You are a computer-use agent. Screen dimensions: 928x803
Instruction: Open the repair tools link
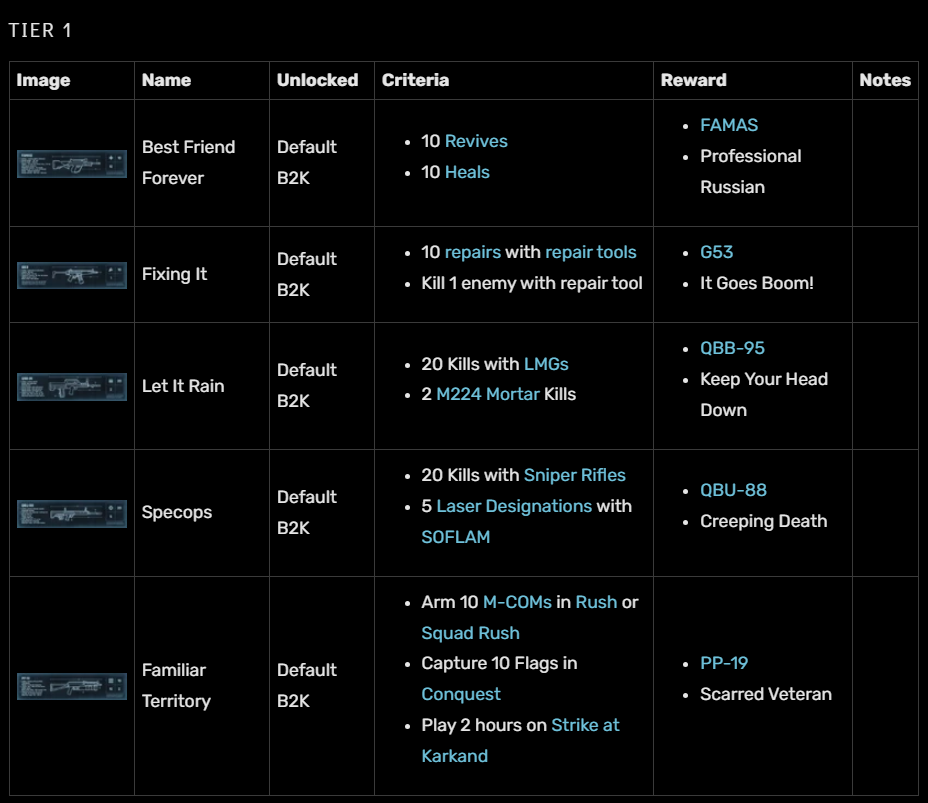[590, 252]
